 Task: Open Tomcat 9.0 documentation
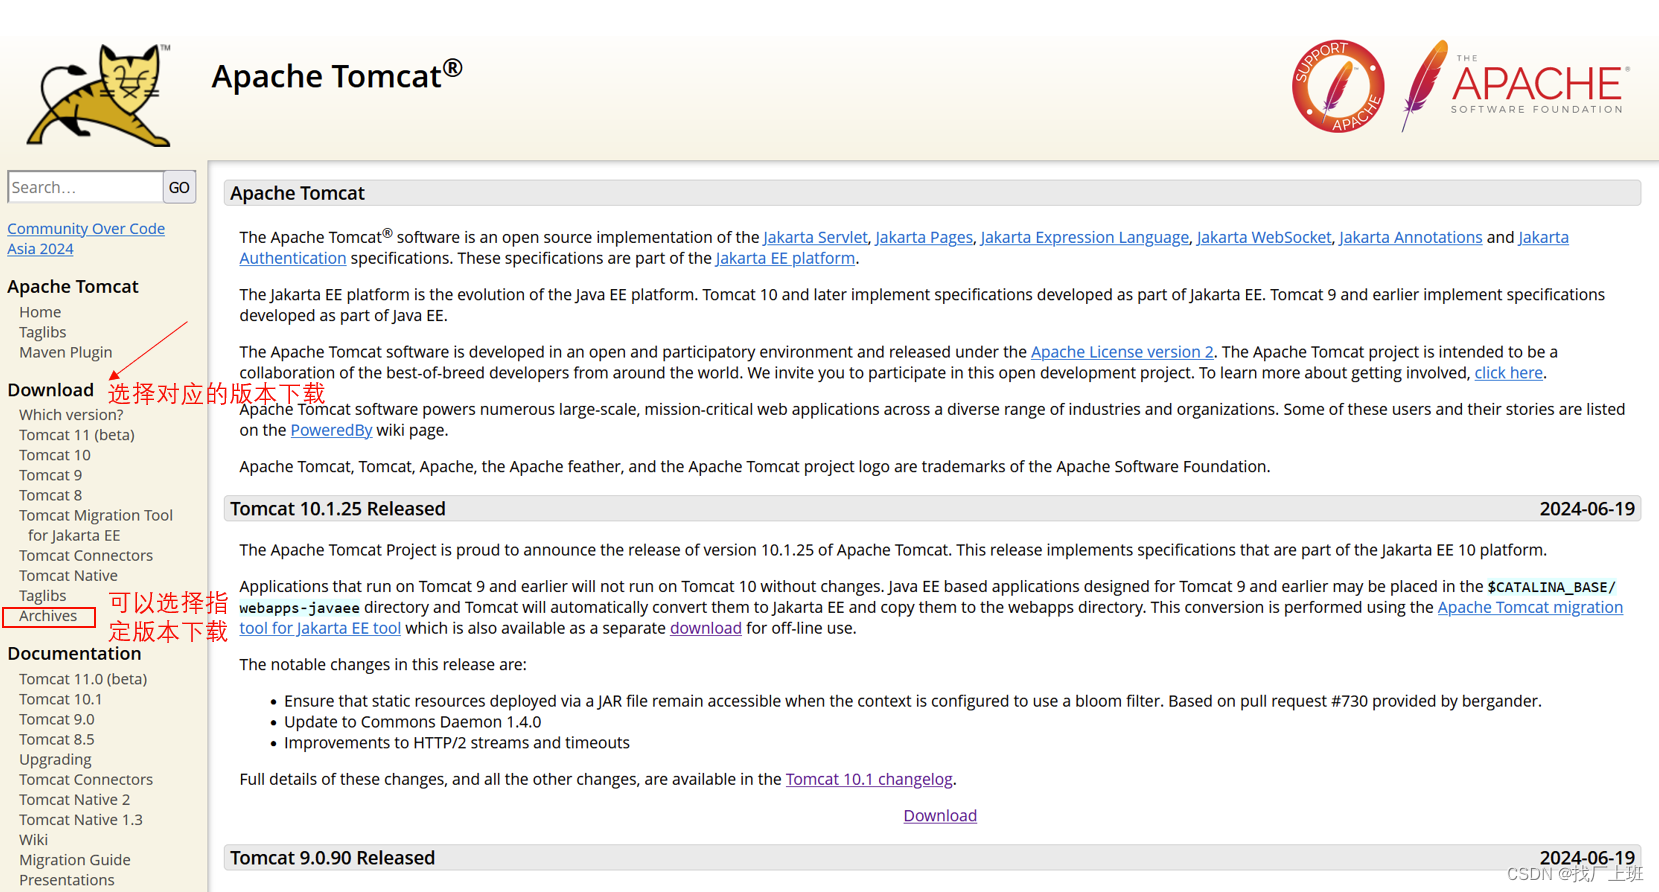click(x=57, y=719)
